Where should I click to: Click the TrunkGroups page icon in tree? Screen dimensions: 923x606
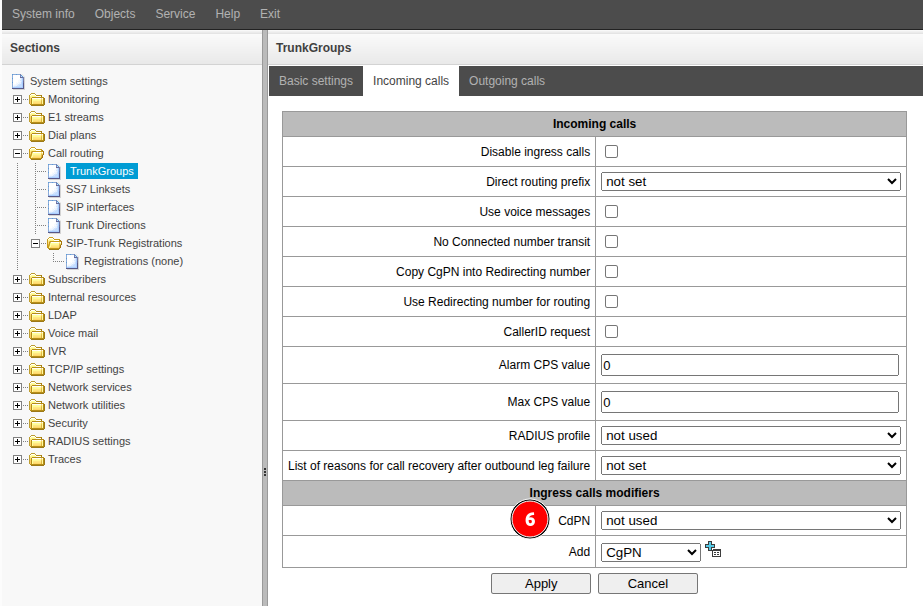click(x=55, y=171)
